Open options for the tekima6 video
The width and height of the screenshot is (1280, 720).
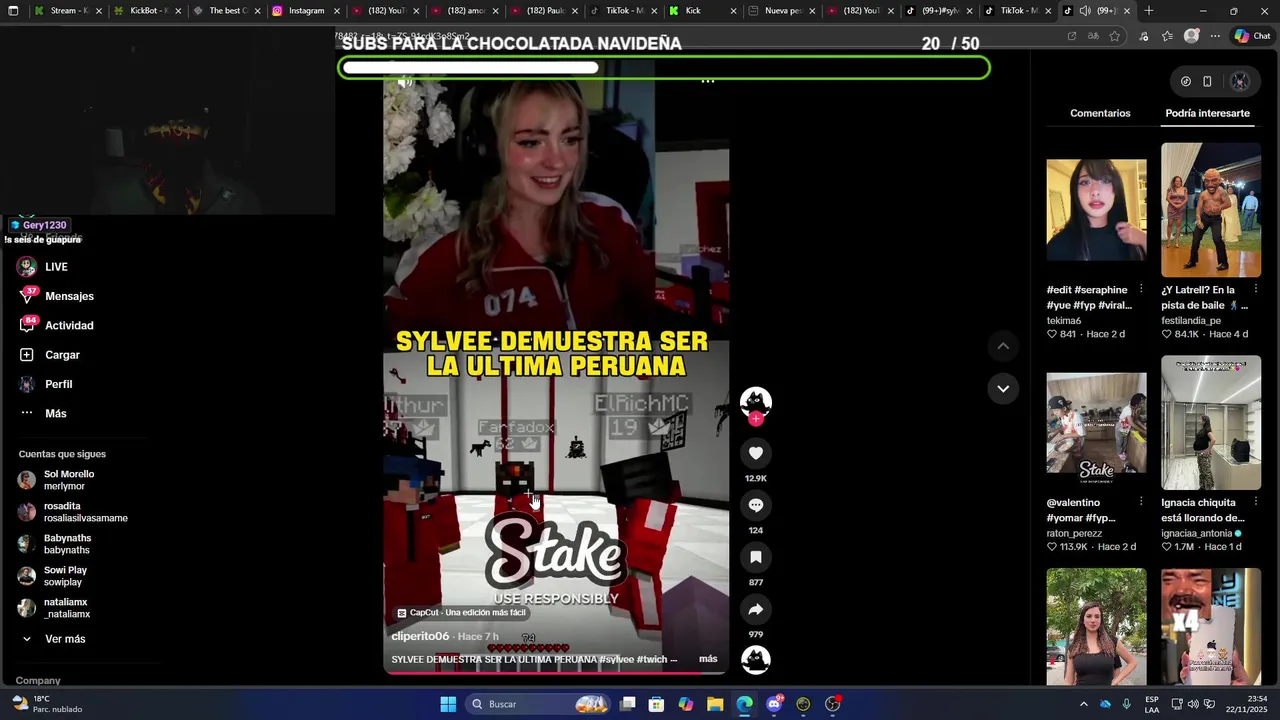click(x=1141, y=289)
